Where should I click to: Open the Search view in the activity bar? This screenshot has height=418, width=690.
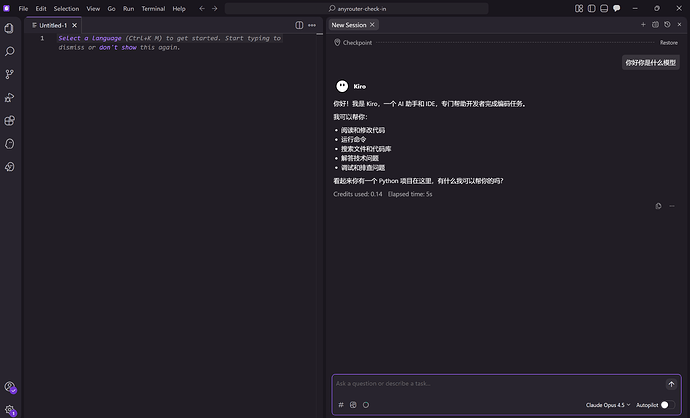[x=9, y=51]
